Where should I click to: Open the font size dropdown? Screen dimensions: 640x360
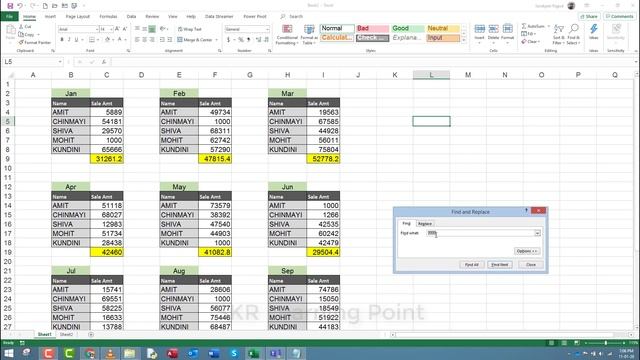[111, 29]
